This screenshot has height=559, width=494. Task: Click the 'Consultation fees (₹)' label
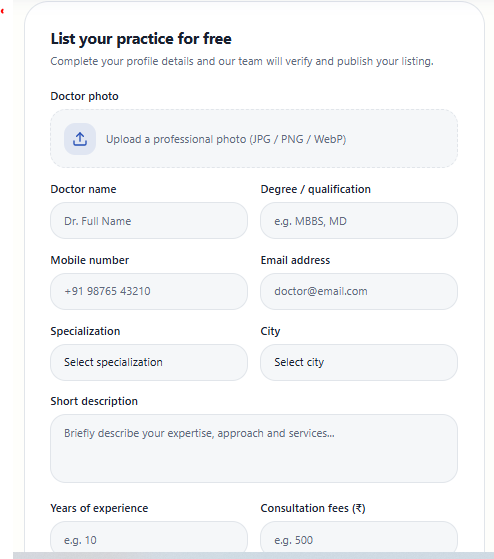pyautogui.click(x=313, y=508)
